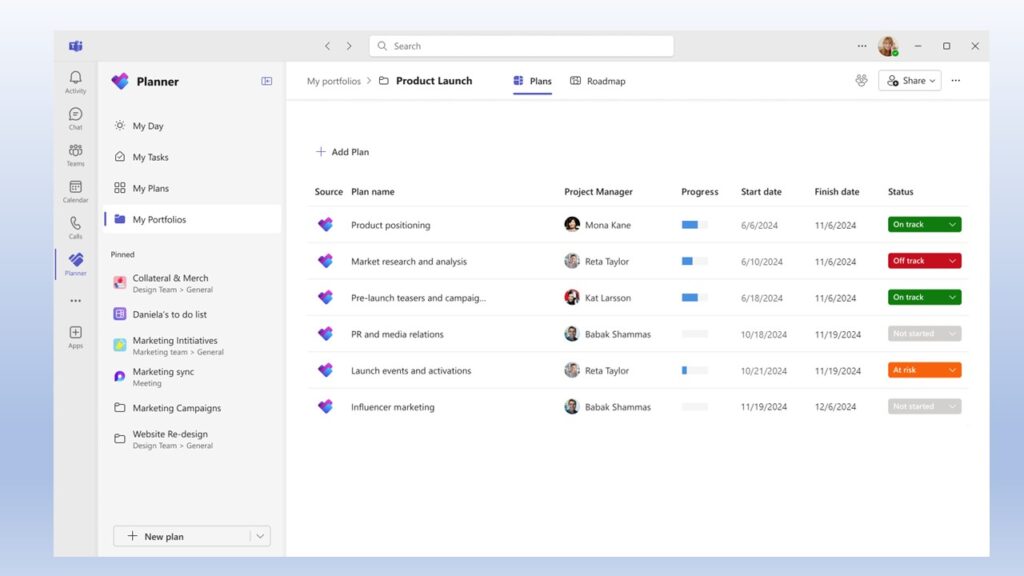Open the Apps icon in the left rail

pyautogui.click(x=75, y=334)
